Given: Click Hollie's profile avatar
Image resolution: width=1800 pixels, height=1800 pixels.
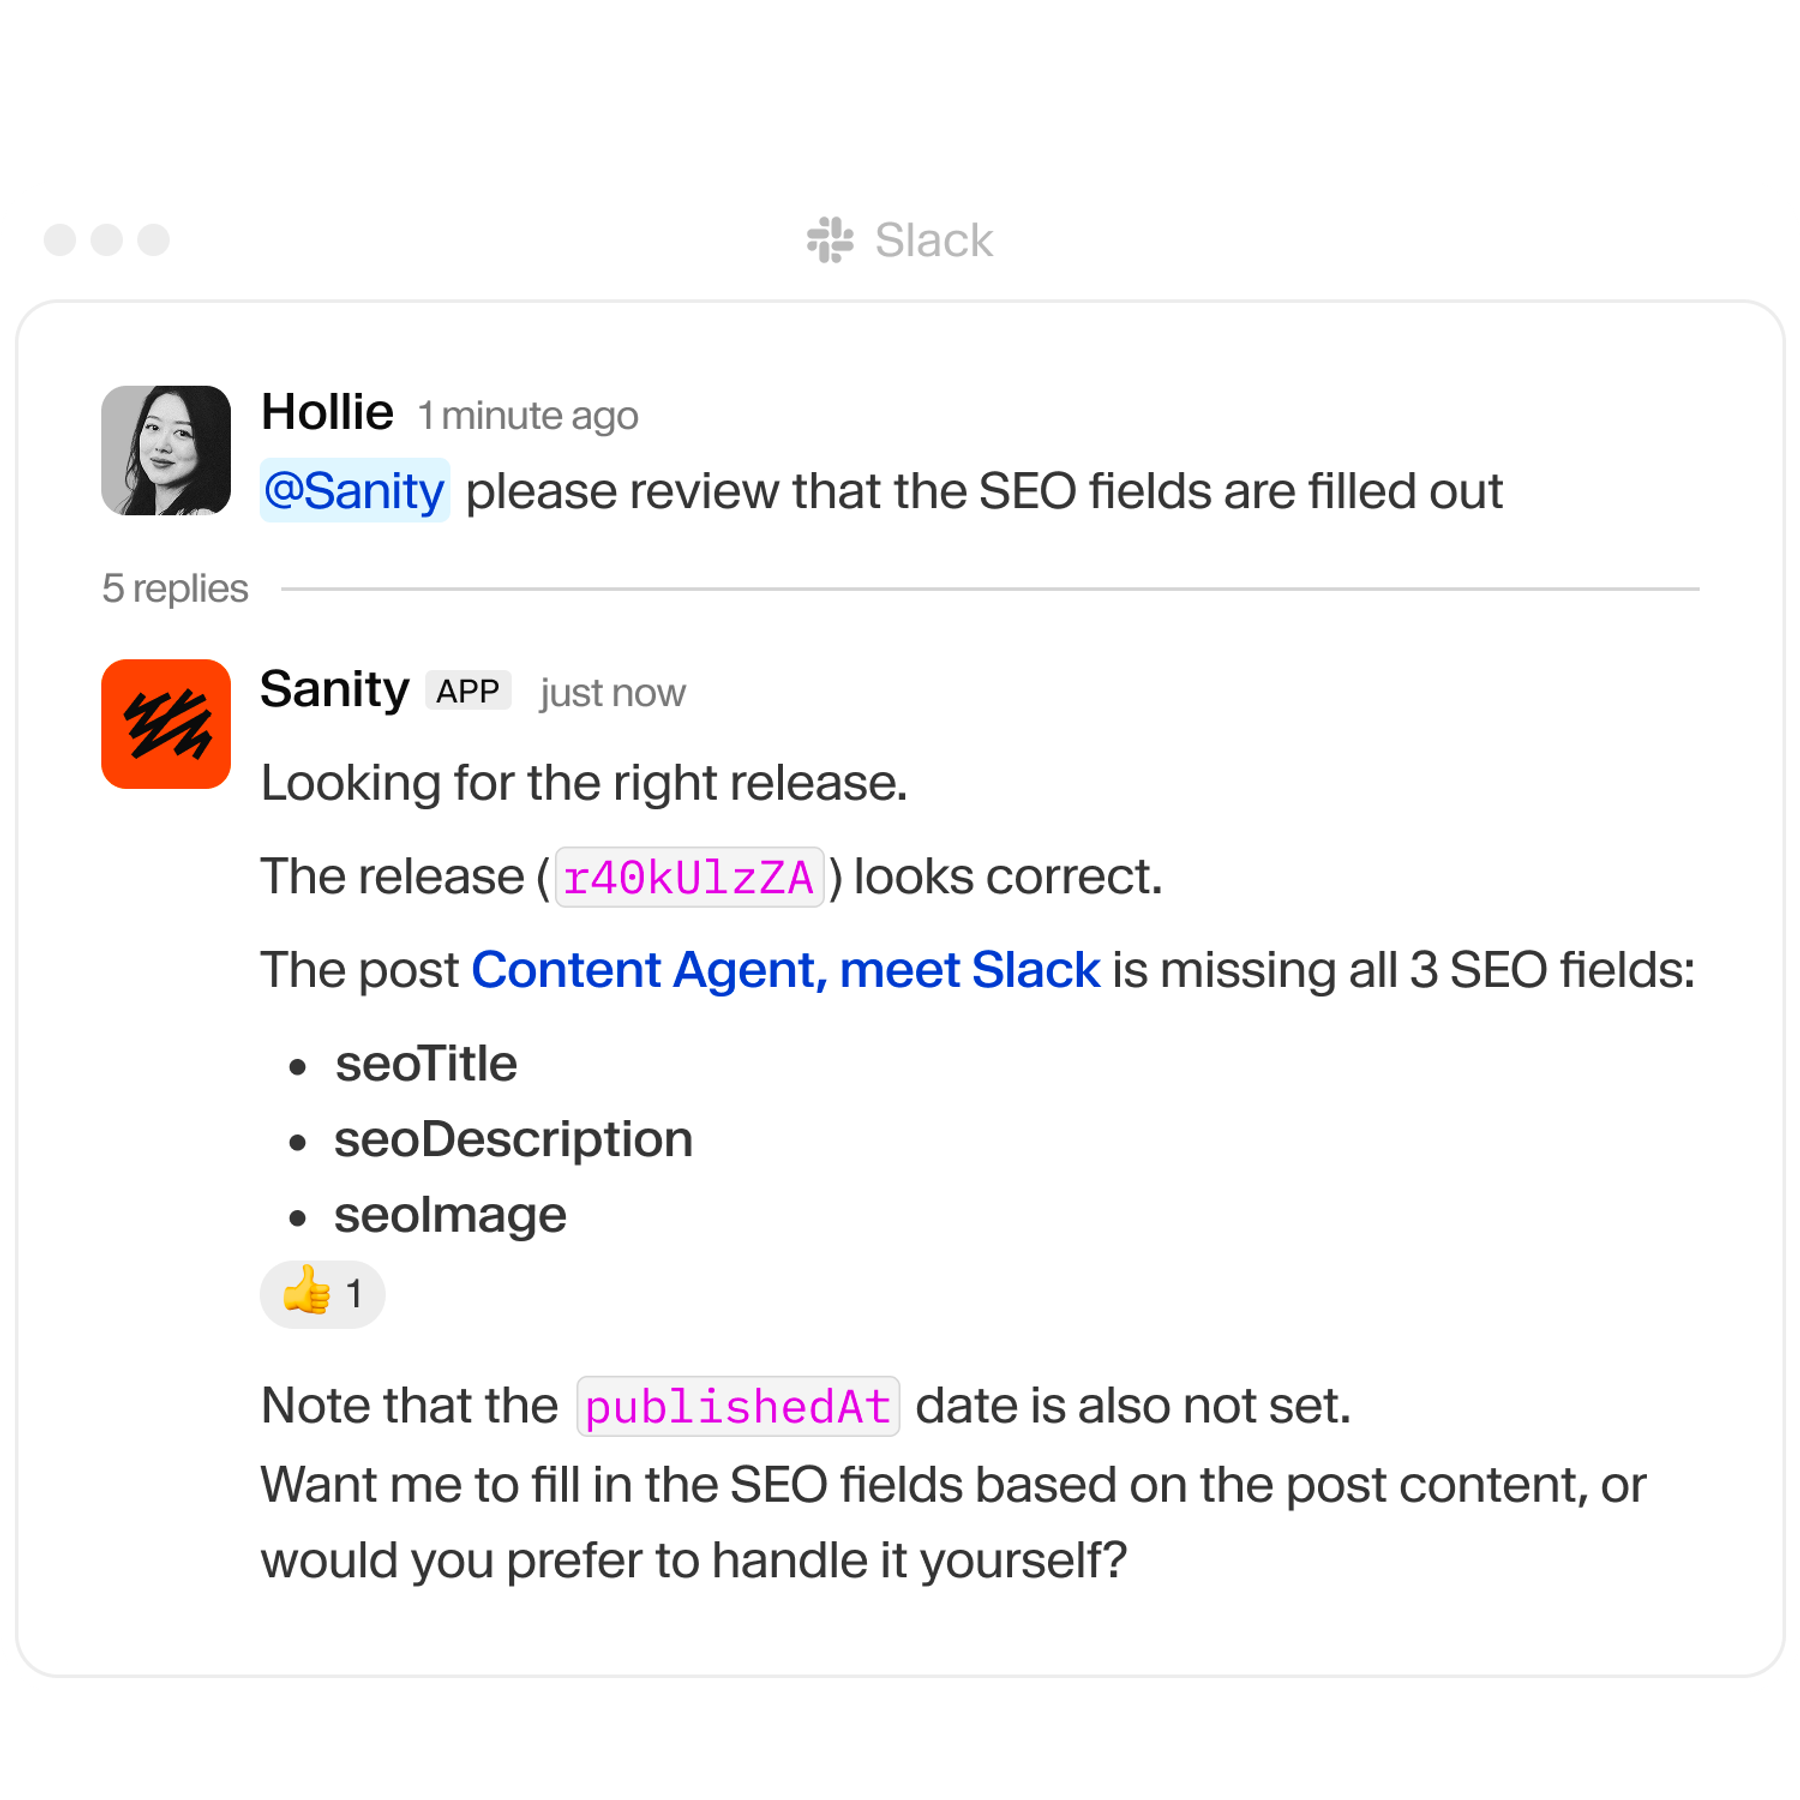Looking at the screenshot, I should pyautogui.click(x=166, y=452).
